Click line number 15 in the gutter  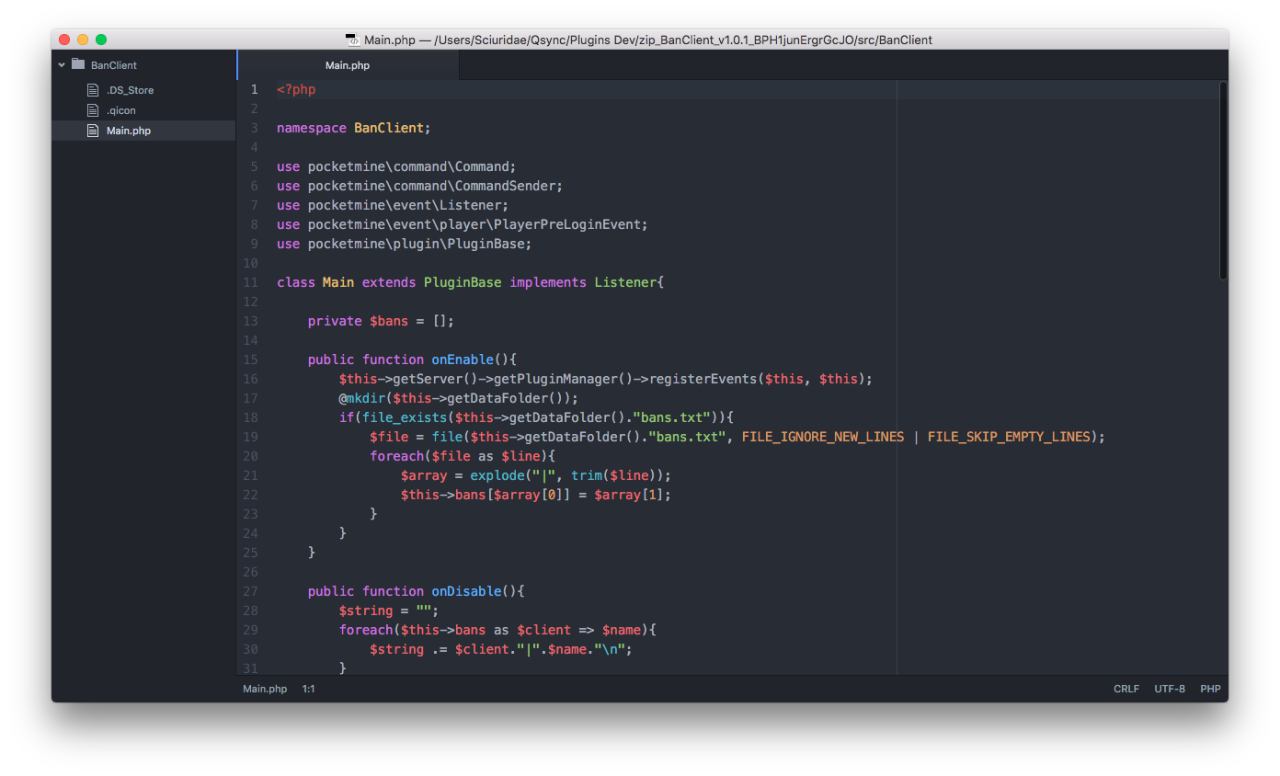coord(250,360)
